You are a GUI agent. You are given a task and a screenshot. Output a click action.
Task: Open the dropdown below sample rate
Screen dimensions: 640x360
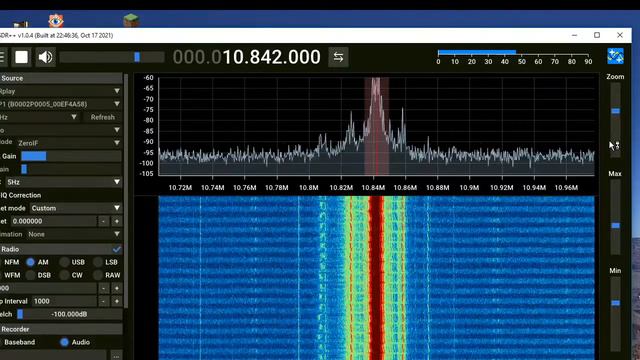[x=61, y=130]
